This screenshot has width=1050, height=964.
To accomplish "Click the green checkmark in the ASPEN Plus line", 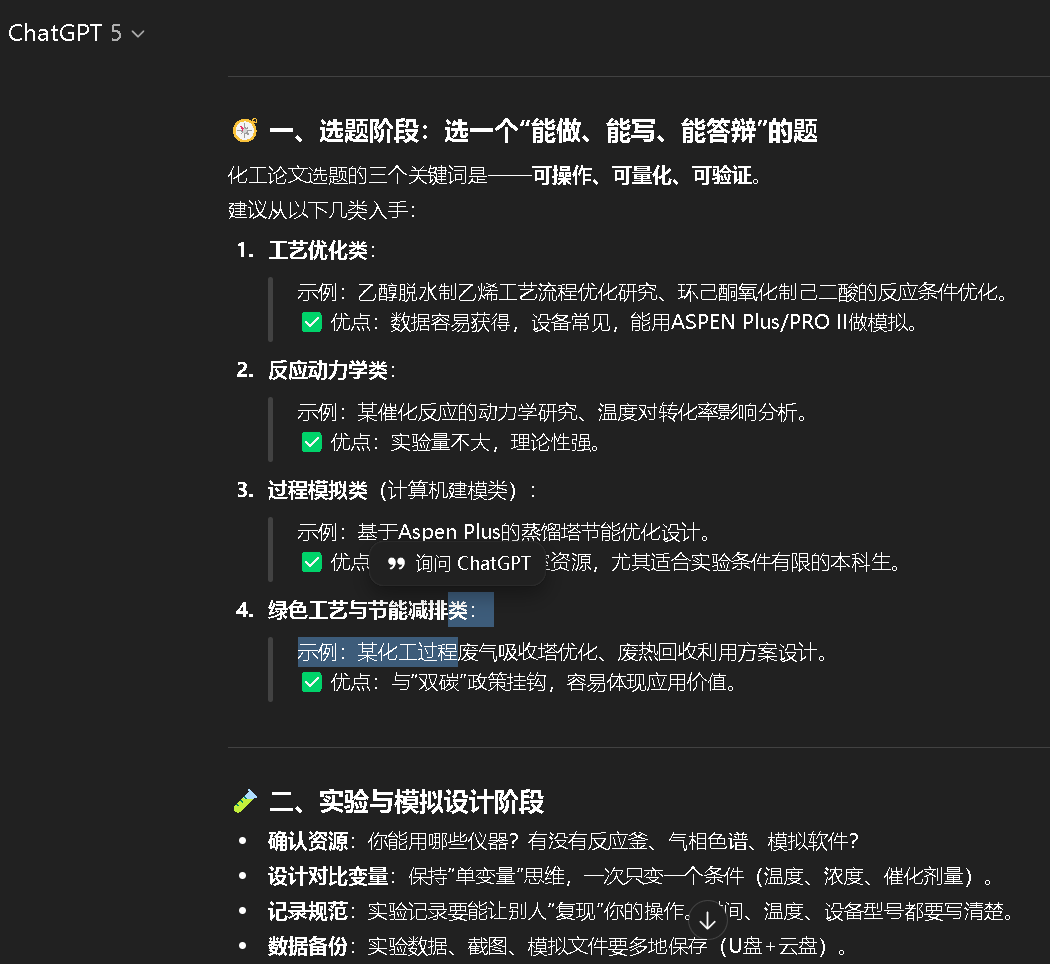I will (x=312, y=321).
